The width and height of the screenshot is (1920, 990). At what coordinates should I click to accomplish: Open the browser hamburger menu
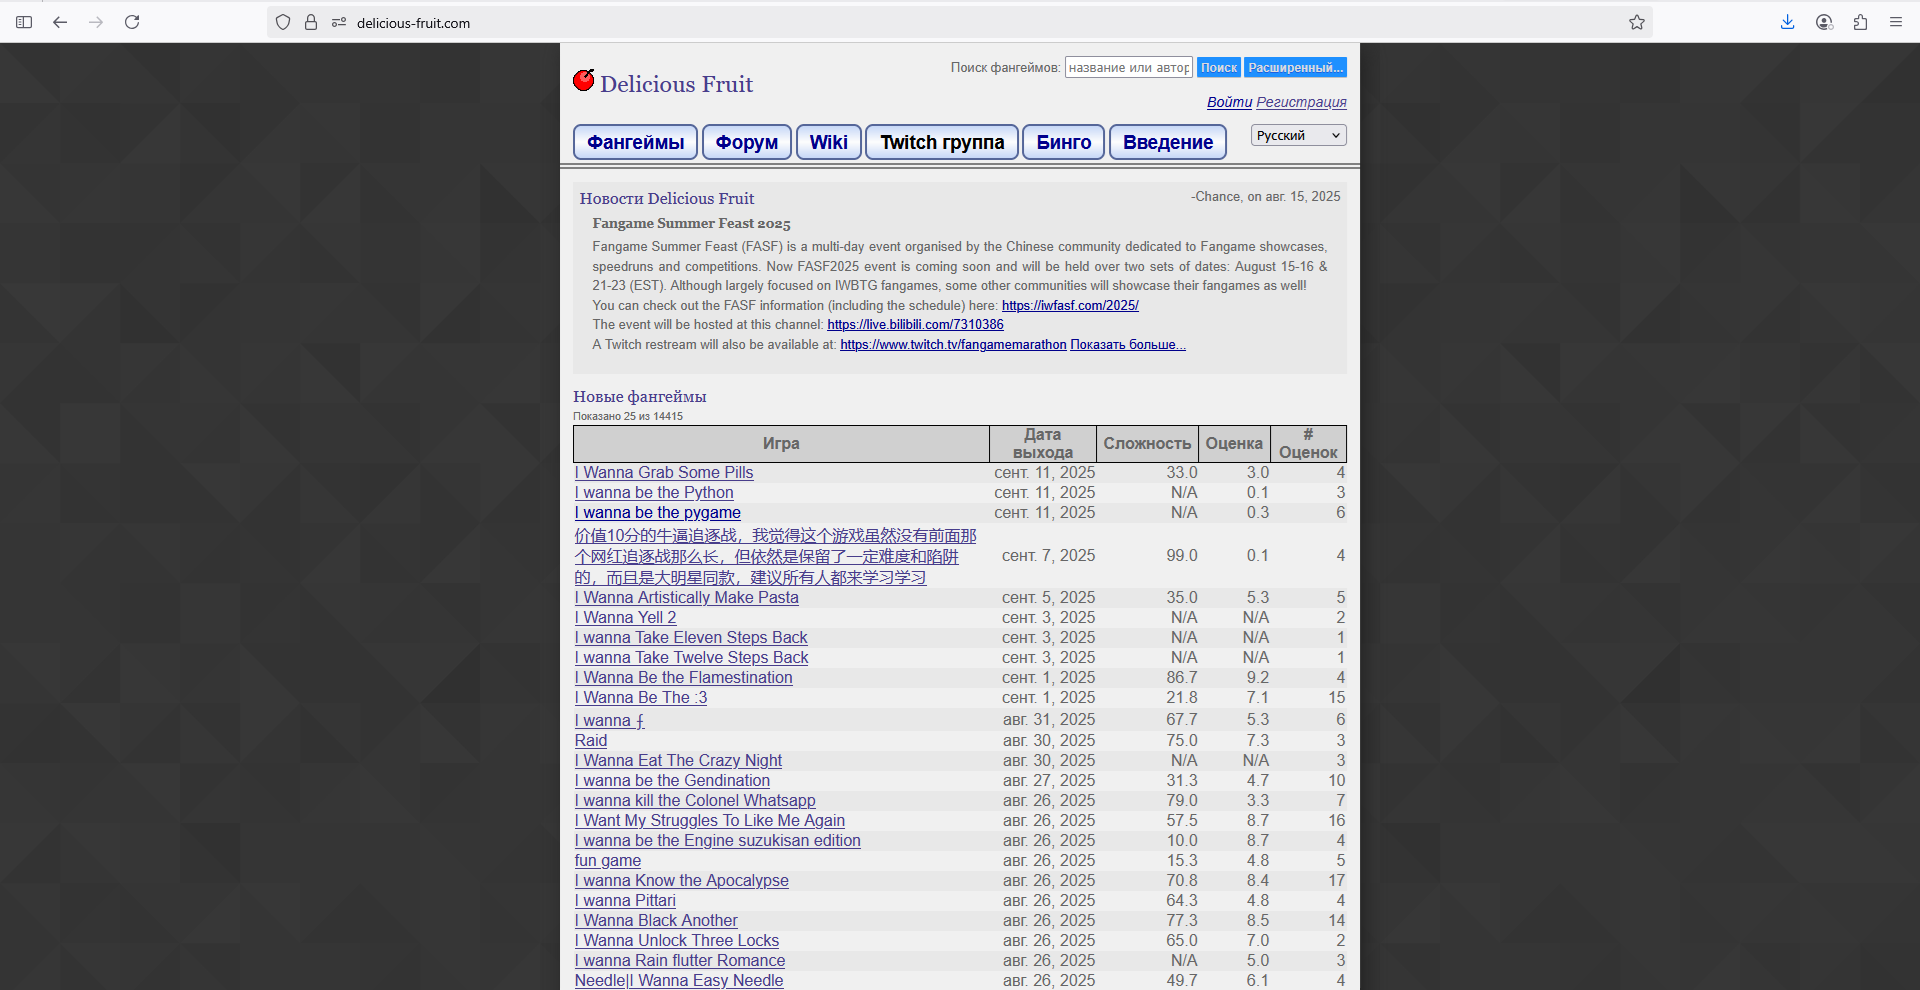tap(1896, 22)
